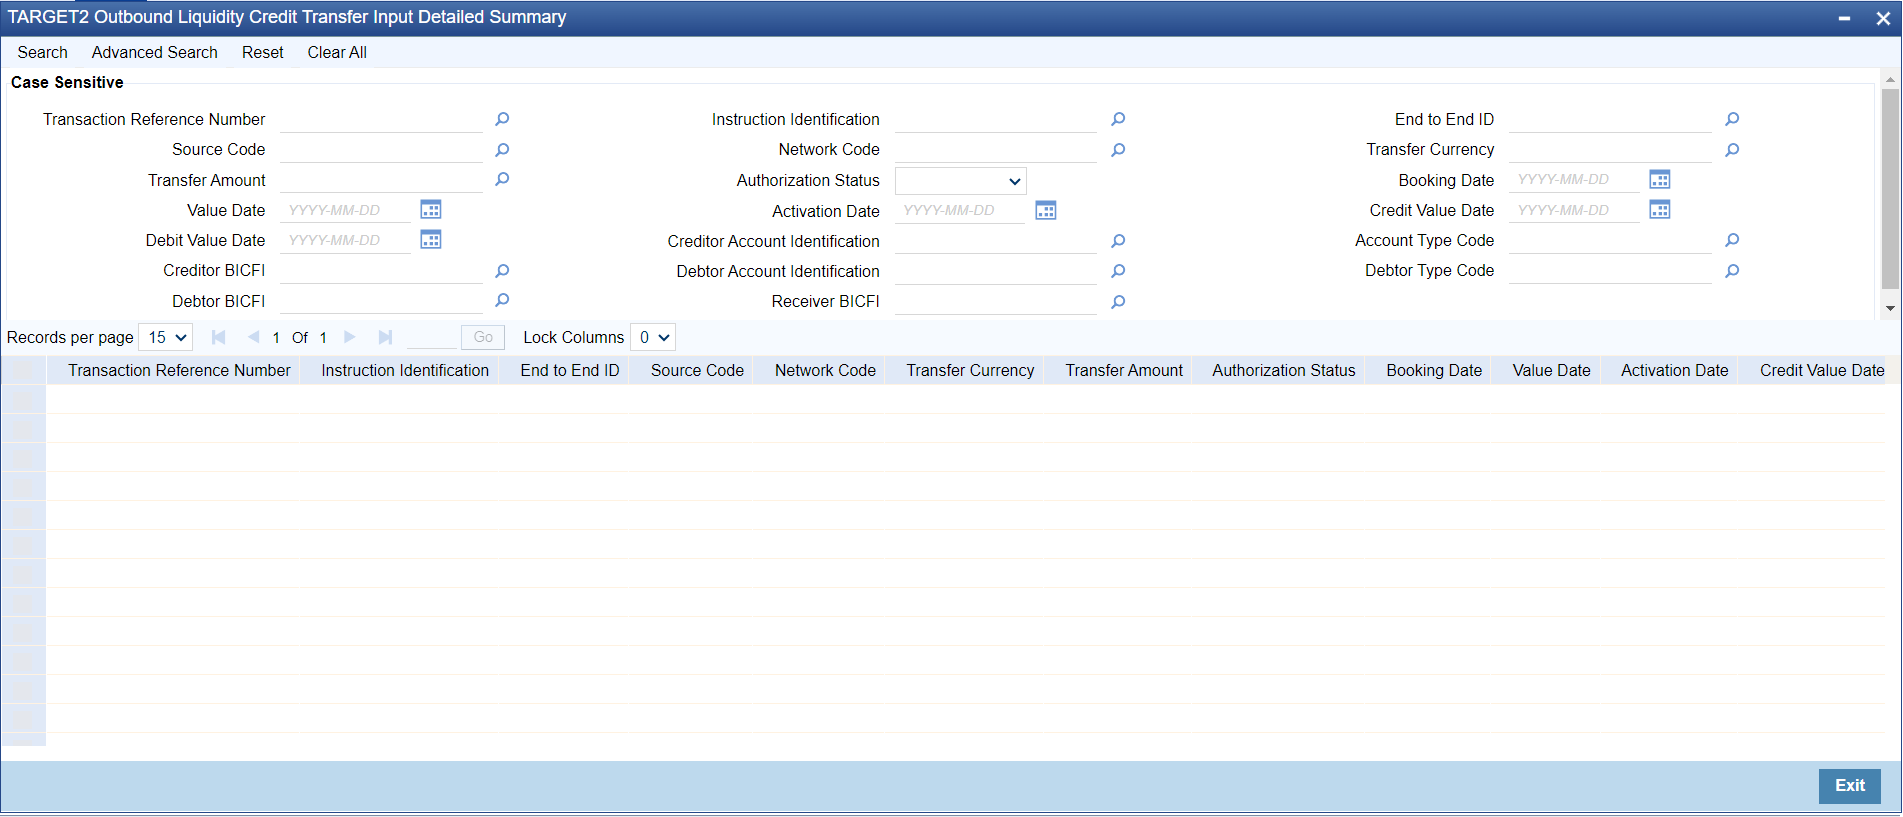
Task: Click the page number input box
Action: pos(432,337)
